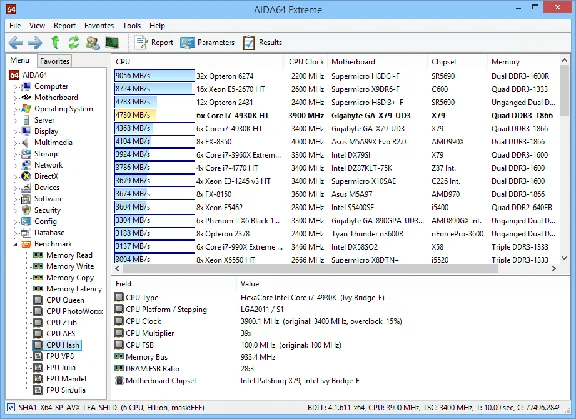Open the CPU PhotoWorxx benchmark
The image size is (576, 419).
pyautogui.click(x=68, y=311)
